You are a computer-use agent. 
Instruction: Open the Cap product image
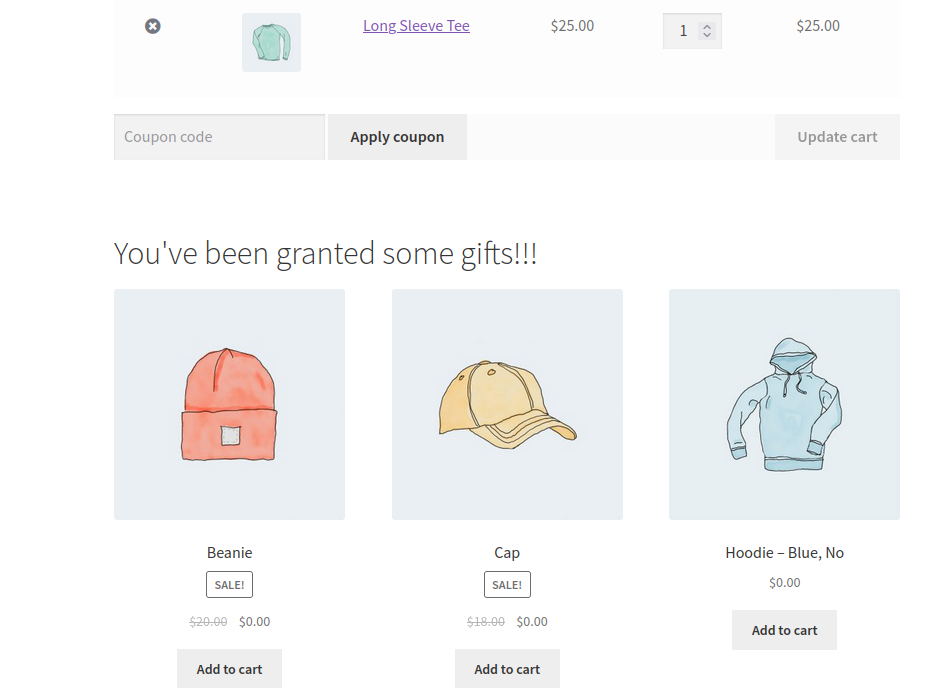pyautogui.click(x=507, y=404)
